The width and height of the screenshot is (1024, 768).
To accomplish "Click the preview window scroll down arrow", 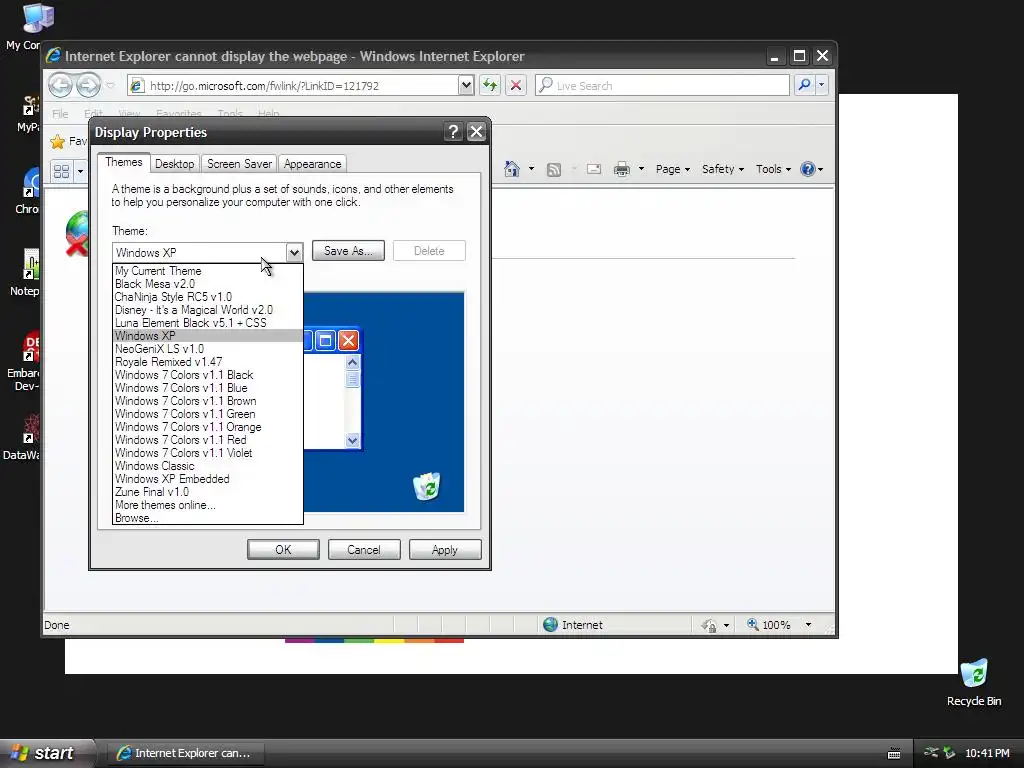I will 352,440.
